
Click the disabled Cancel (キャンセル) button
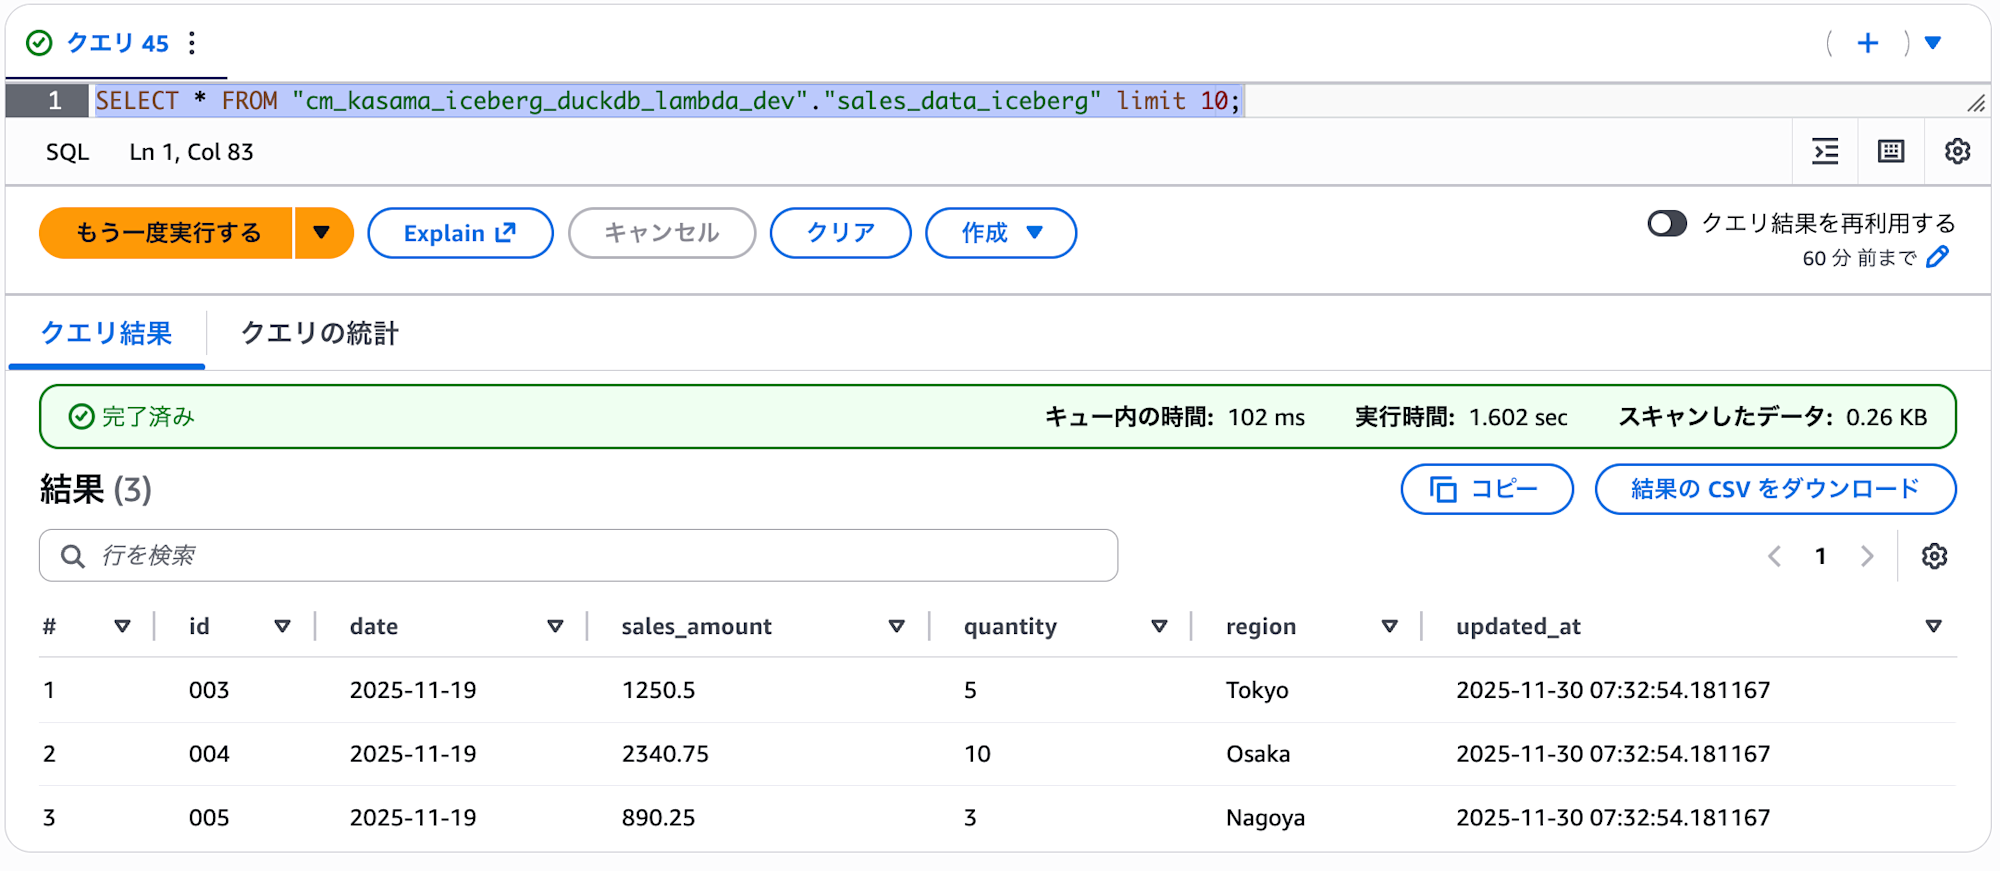662,233
